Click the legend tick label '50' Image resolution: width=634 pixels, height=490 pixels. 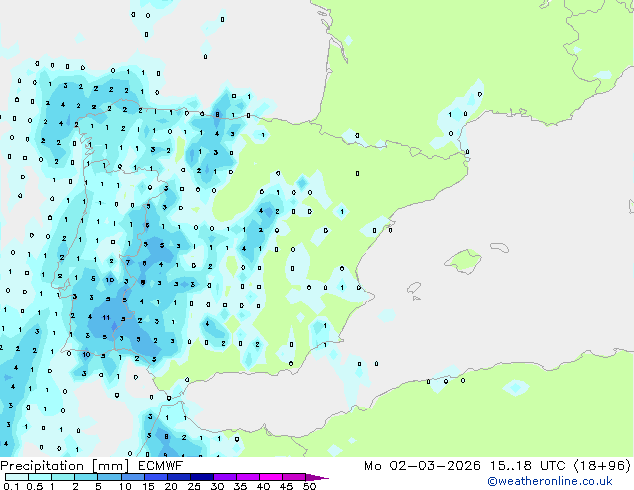click(x=309, y=486)
